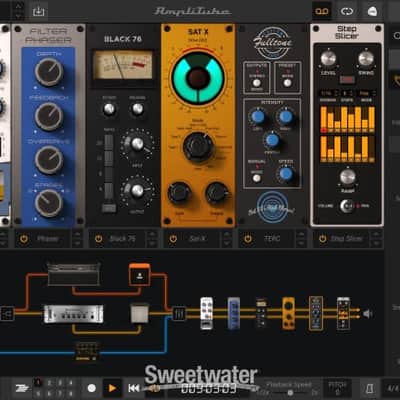Click the Filter Phaser Depth knob
This screenshot has height=400, width=400.
49,72
